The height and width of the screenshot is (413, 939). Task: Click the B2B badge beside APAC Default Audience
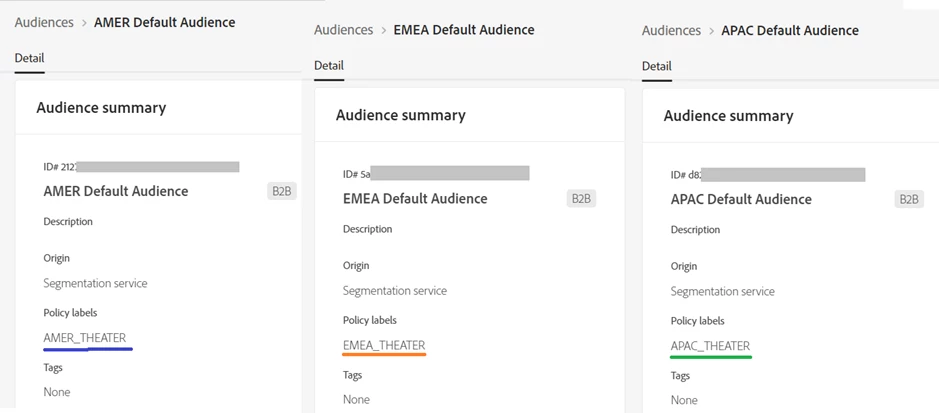[x=908, y=200]
